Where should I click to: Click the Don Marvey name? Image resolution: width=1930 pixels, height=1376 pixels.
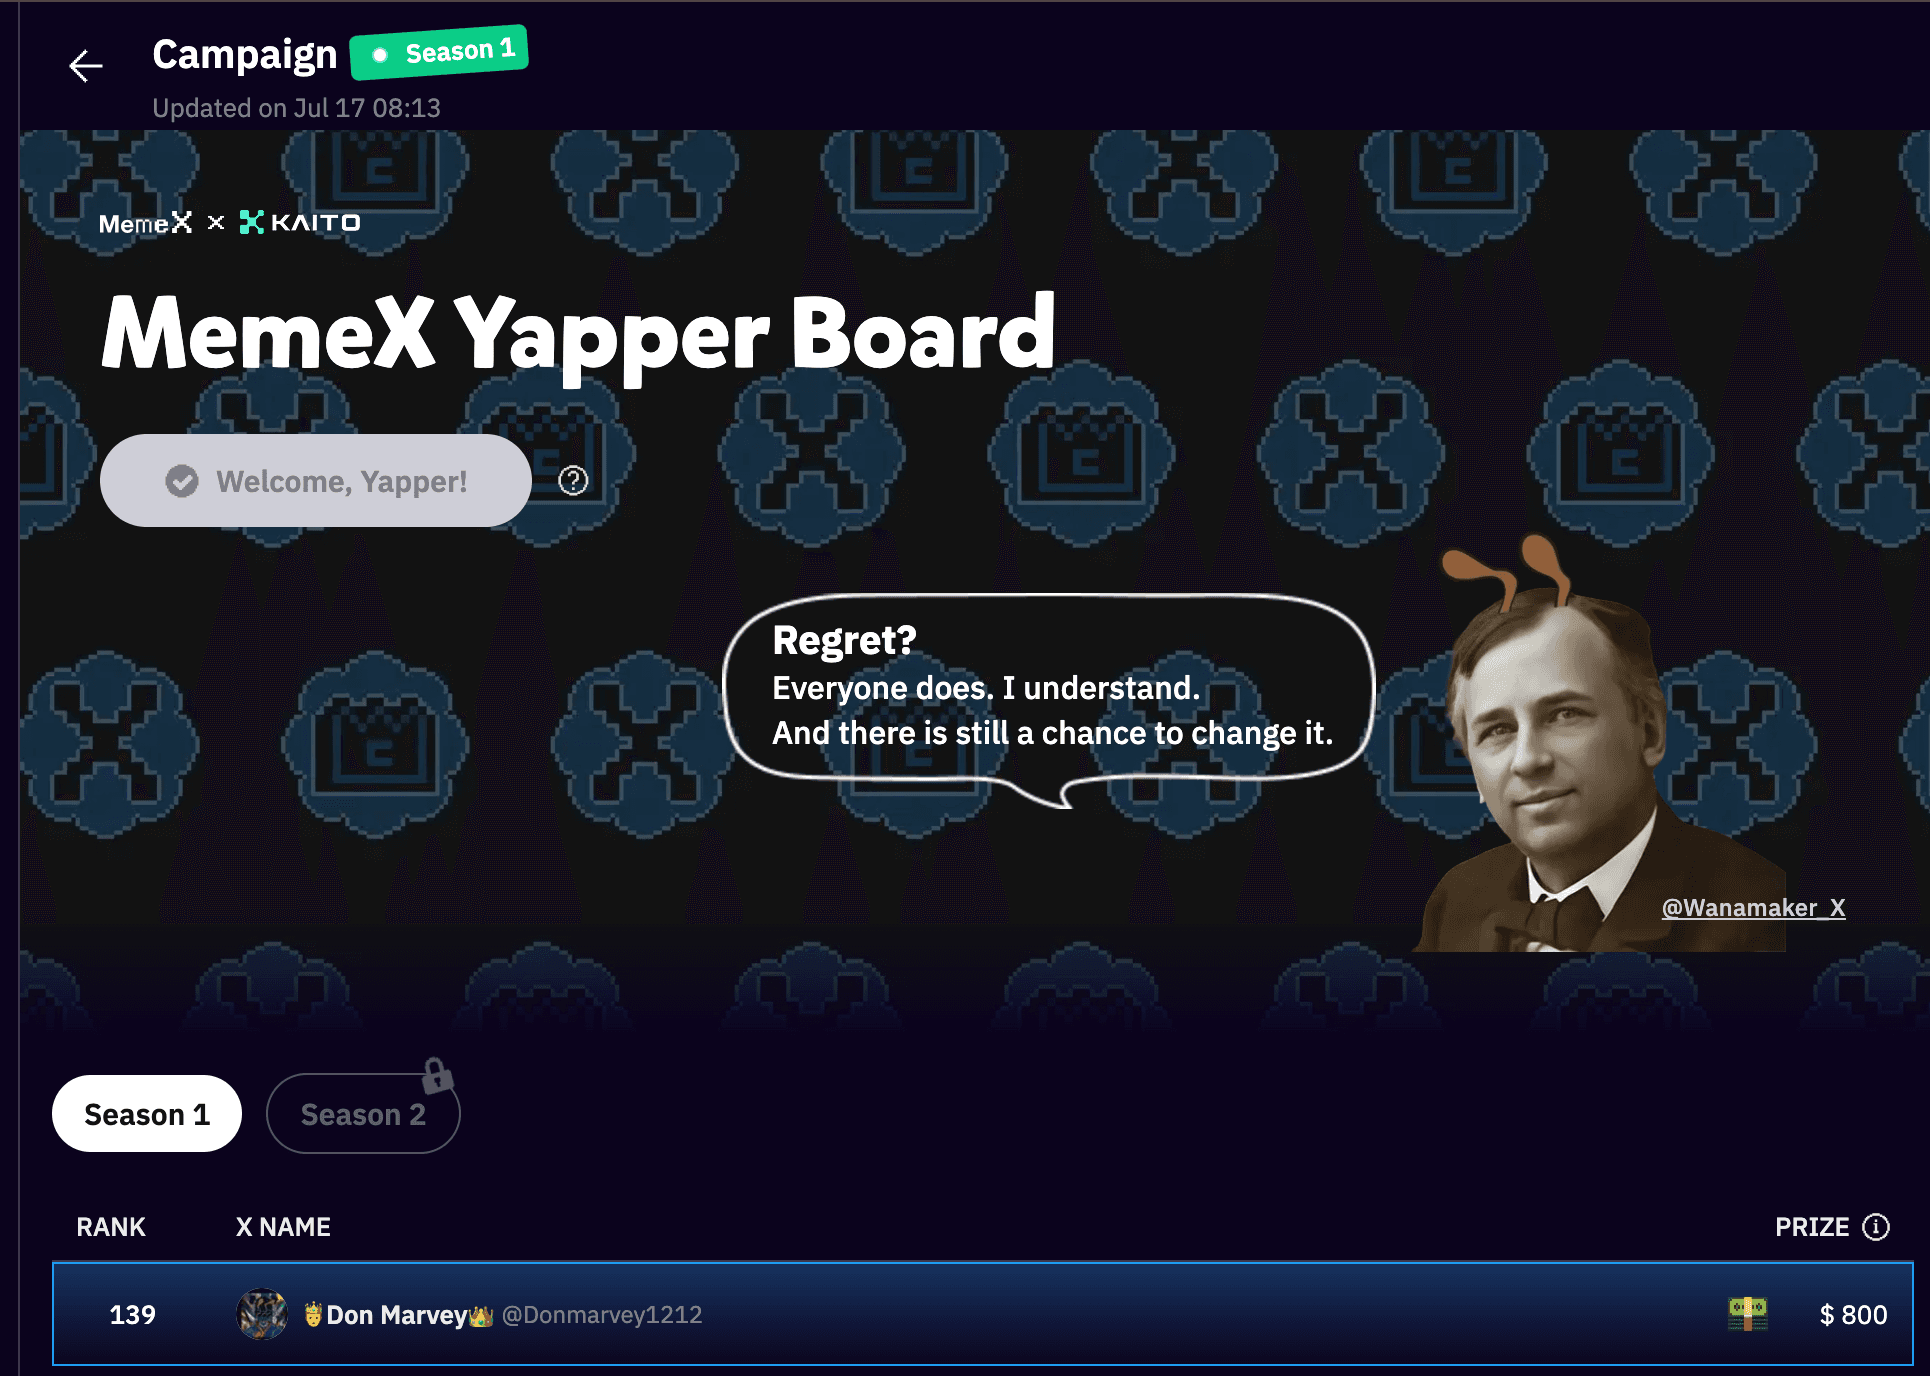pos(397,1315)
